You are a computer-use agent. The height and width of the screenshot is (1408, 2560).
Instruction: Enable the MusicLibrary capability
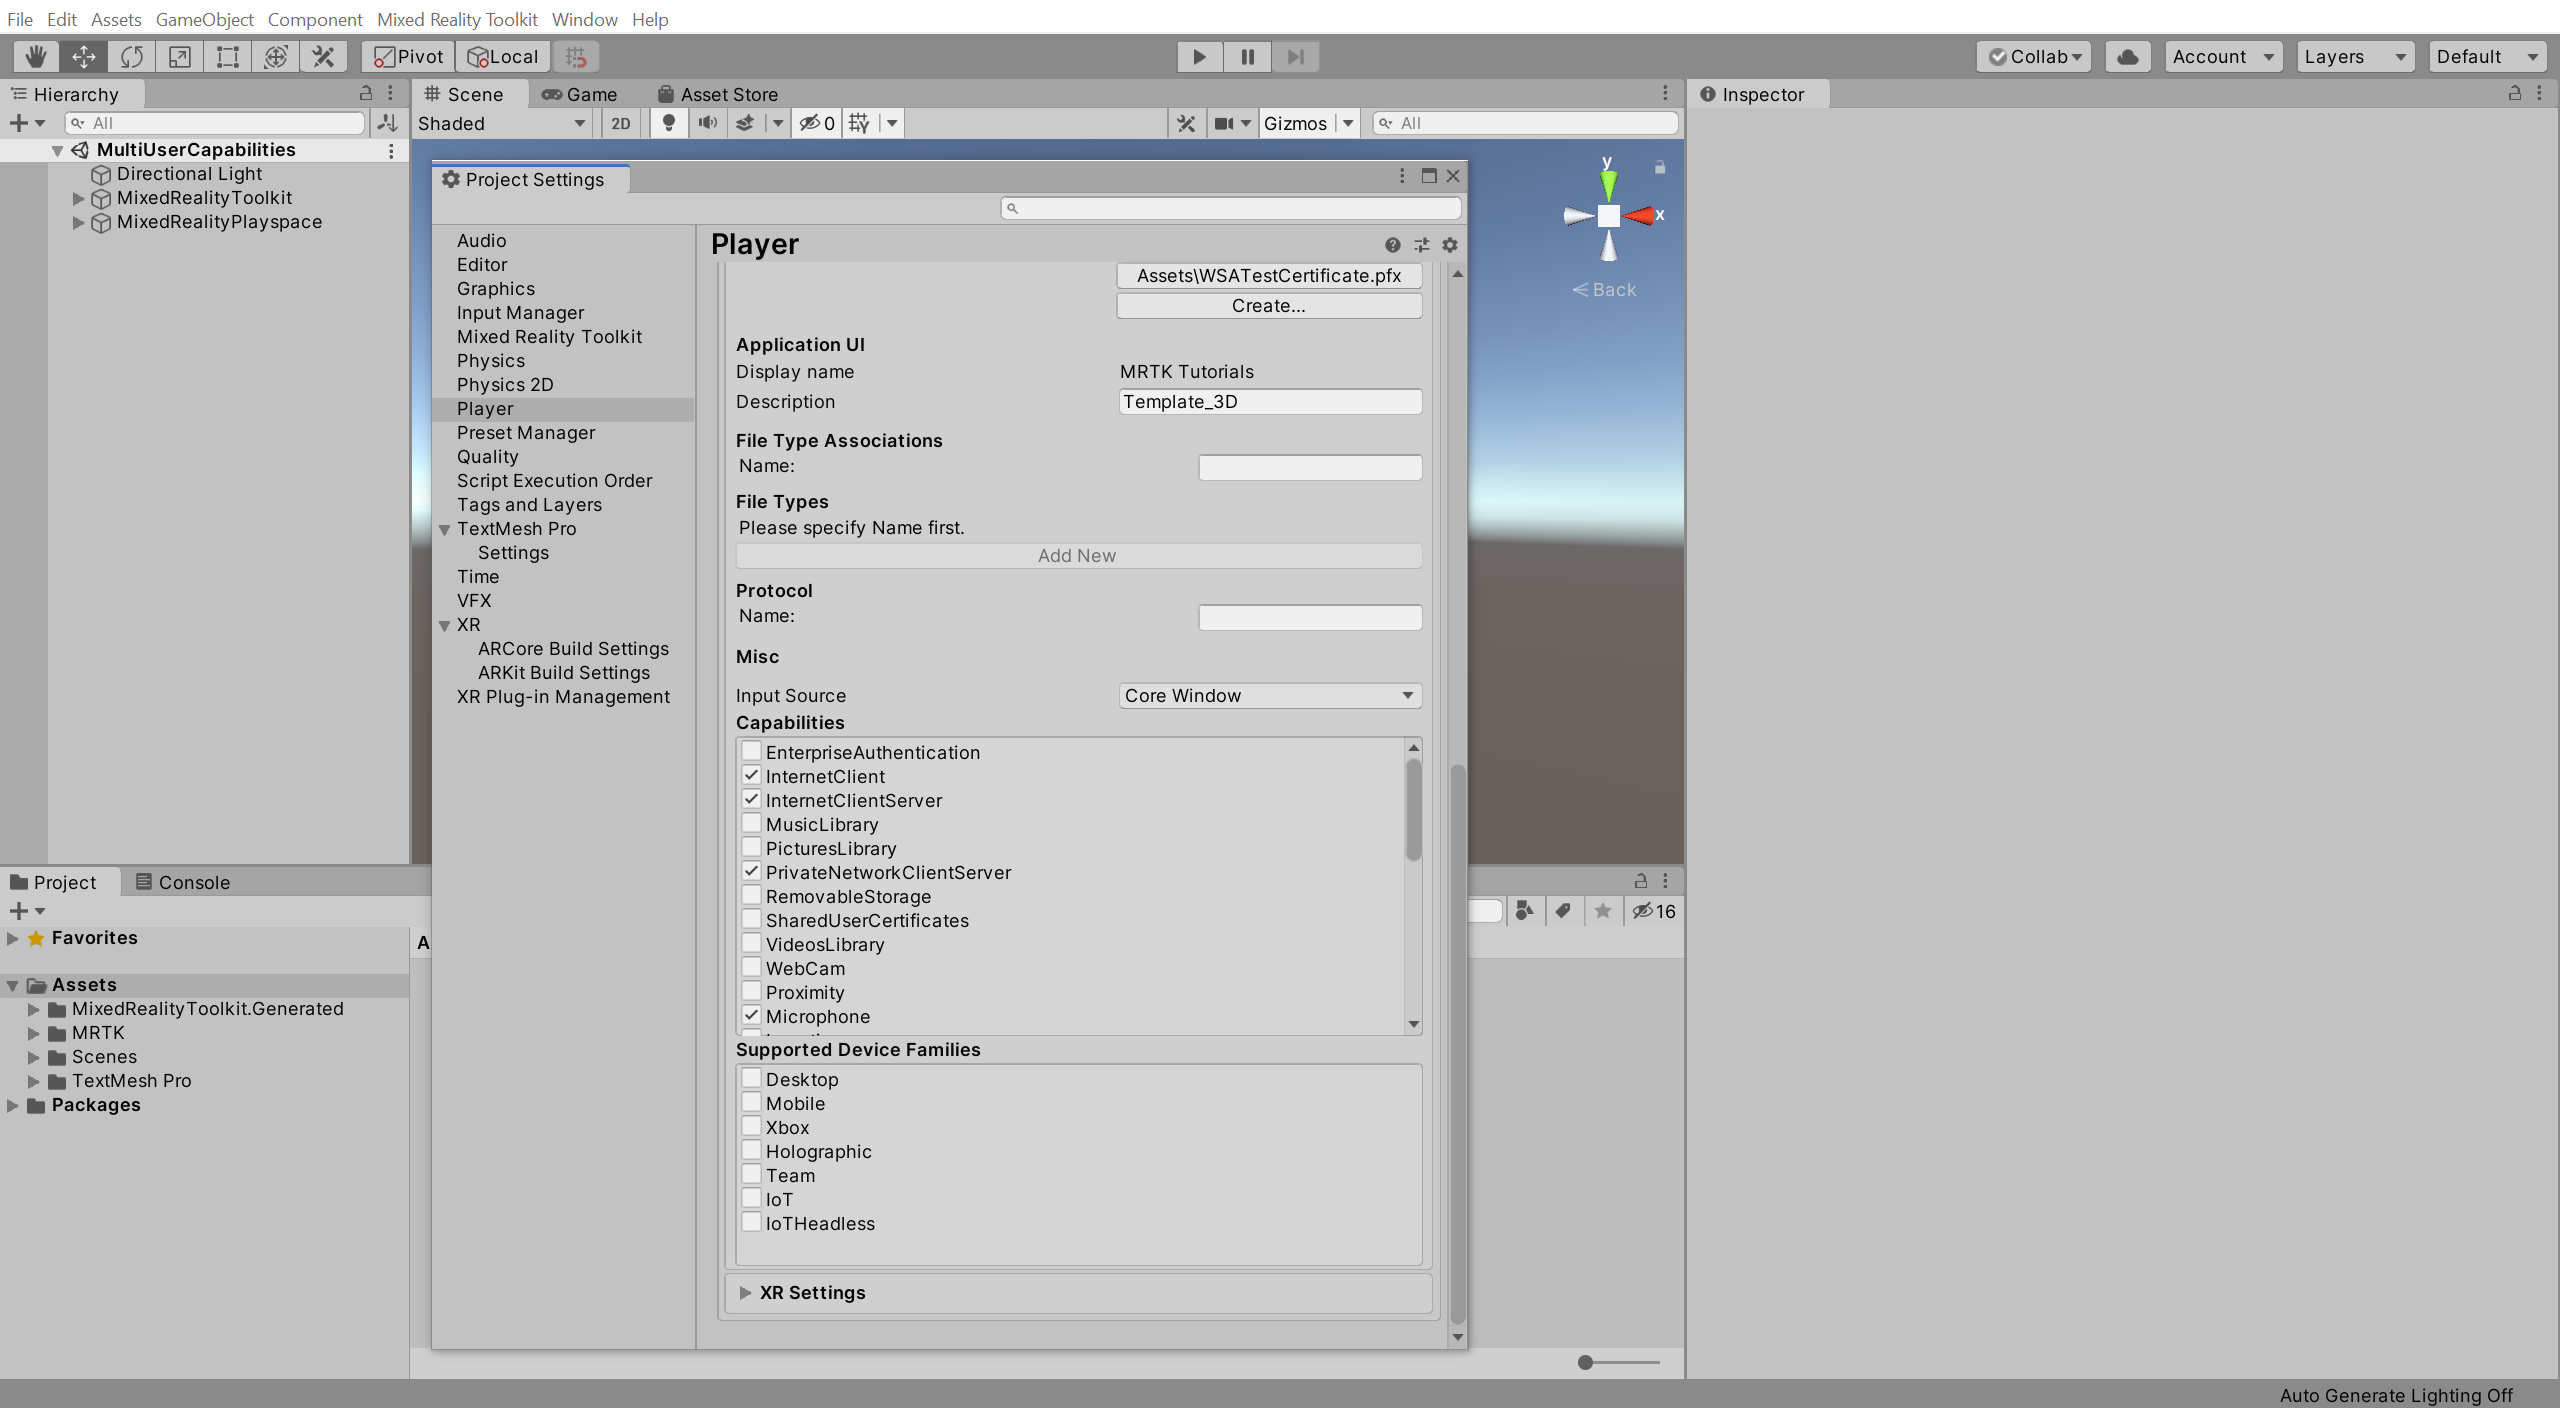click(x=751, y=823)
